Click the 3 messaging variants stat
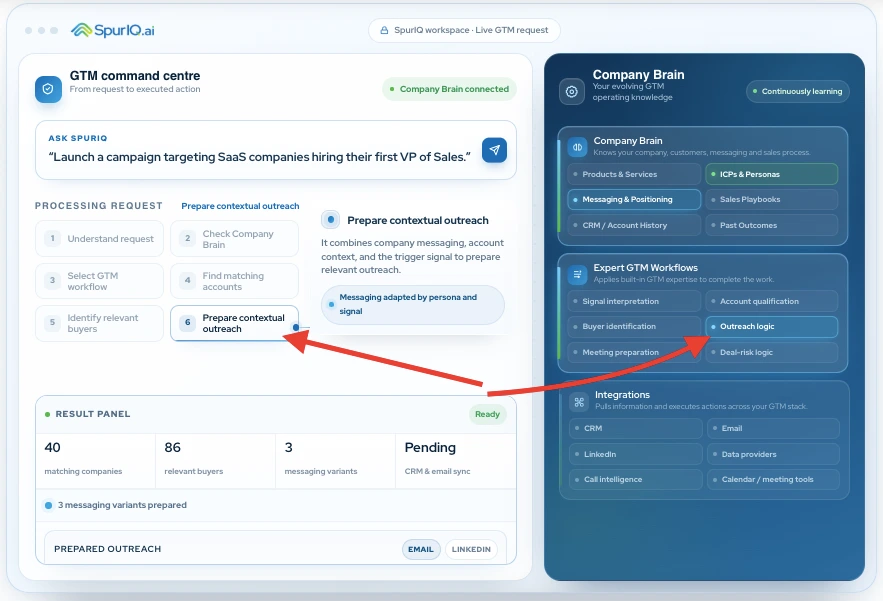The height and width of the screenshot is (601, 883). pyautogui.click(x=336, y=460)
